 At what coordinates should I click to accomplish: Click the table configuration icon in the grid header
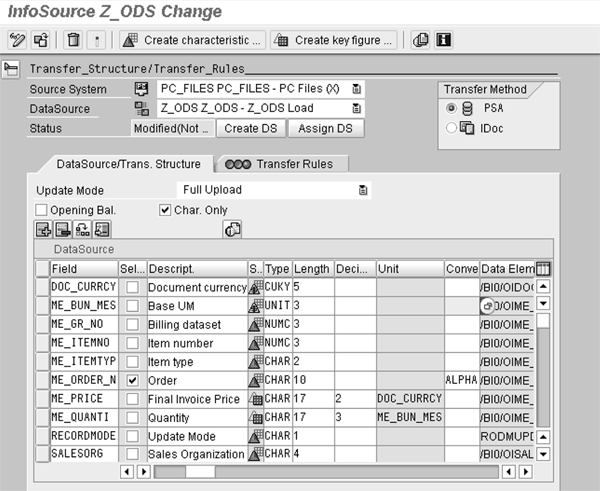point(543,269)
